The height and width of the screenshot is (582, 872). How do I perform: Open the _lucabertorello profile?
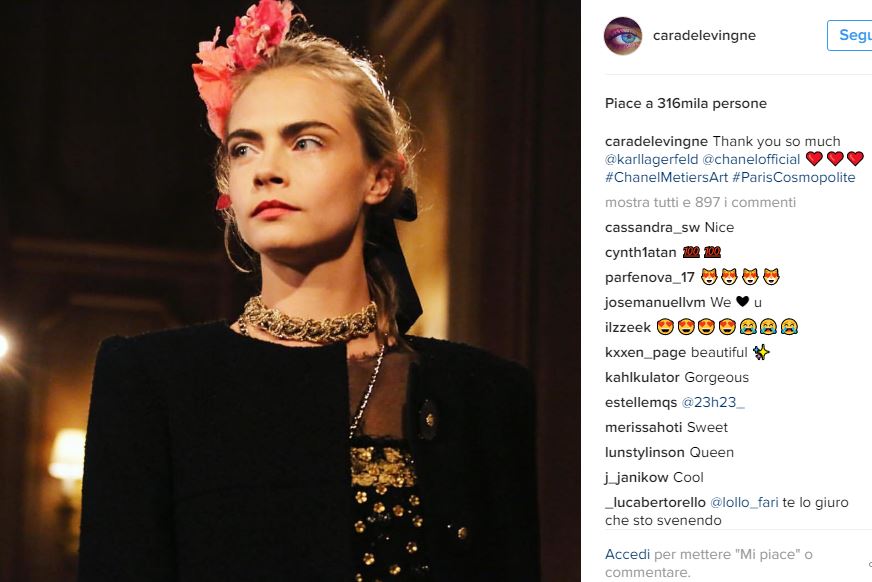[x=655, y=503]
